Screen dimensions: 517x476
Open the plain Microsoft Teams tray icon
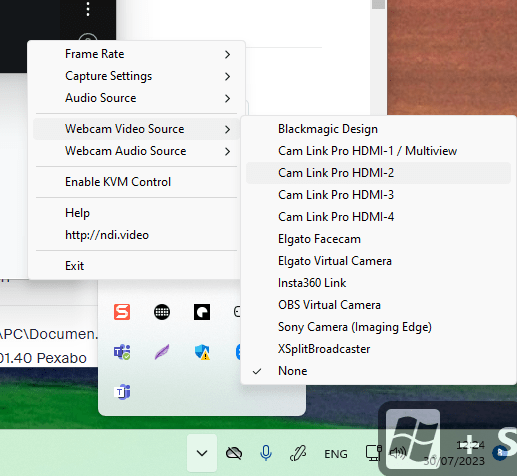pos(122,392)
